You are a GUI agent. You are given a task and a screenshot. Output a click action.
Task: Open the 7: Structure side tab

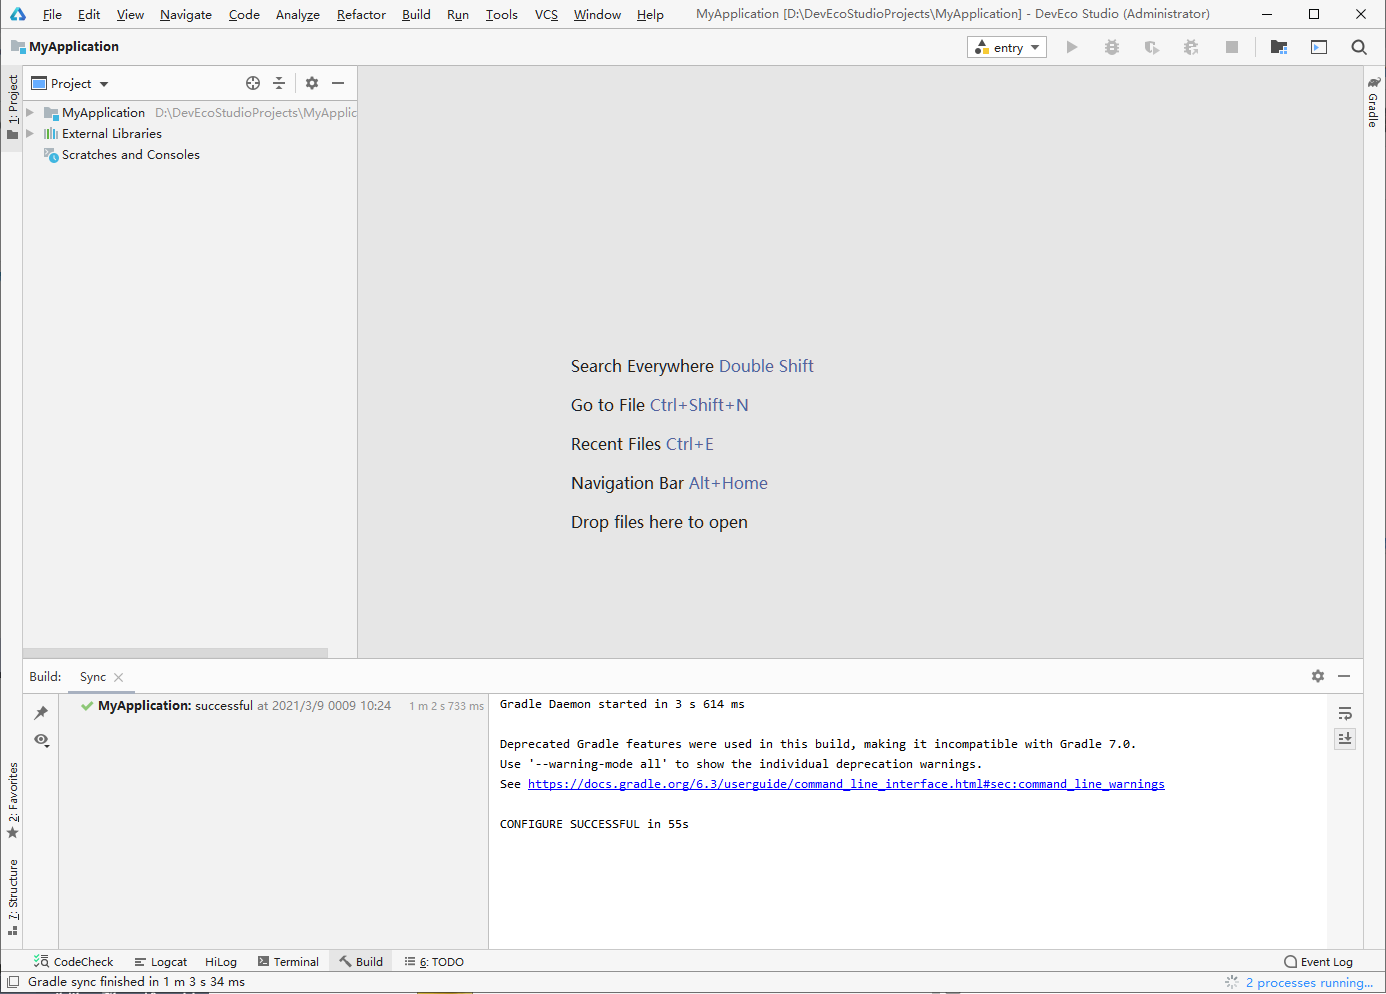click(13, 898)
